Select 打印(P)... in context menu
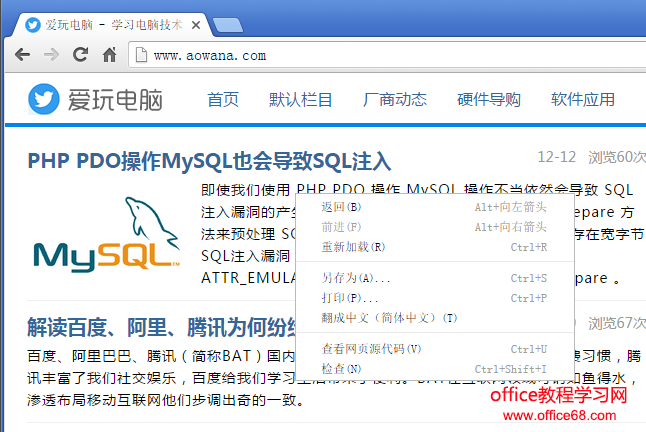This screenshot has width=646, height=432. click(x=435, y=298)
